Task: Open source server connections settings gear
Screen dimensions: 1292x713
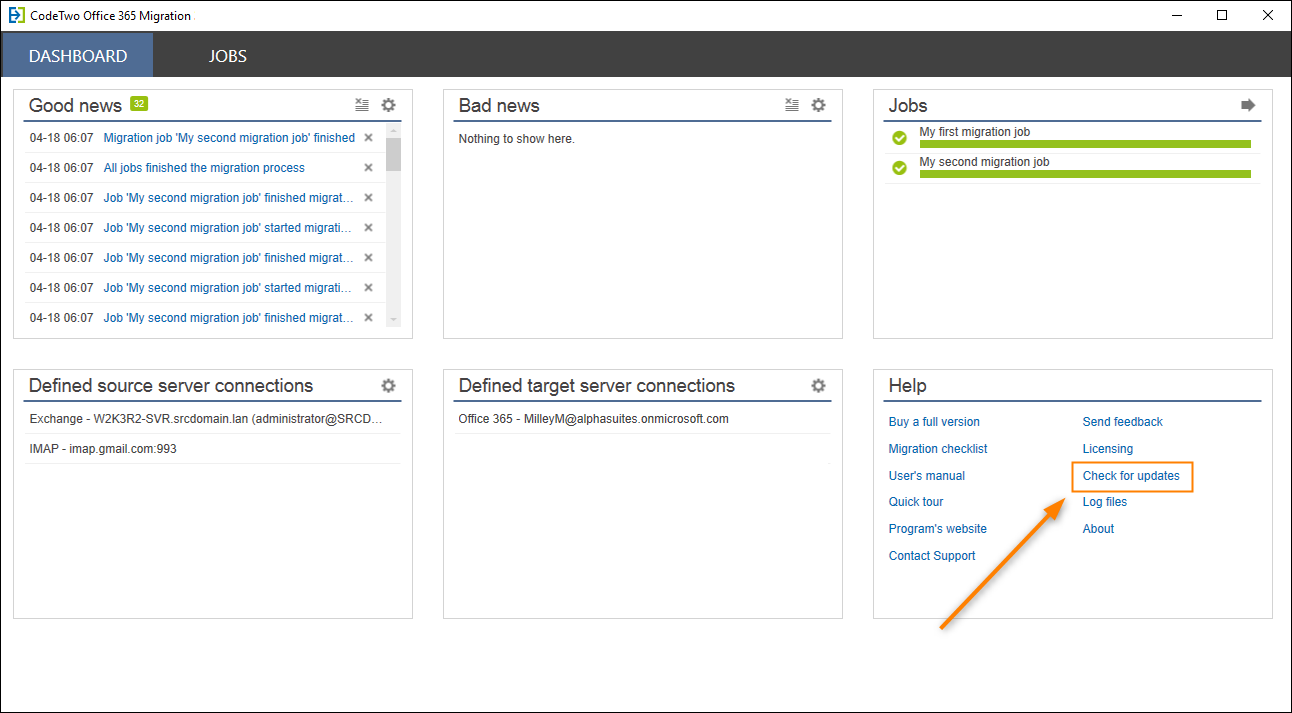Action: click(x=388, y=386)
